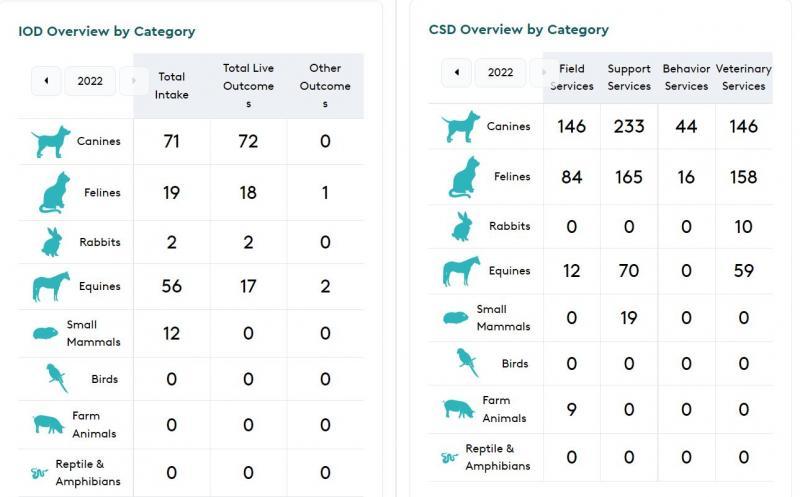Click the dog icon in IOD Canines row
Viewport: 800px width, 497px height.
[x=51, y=141]
